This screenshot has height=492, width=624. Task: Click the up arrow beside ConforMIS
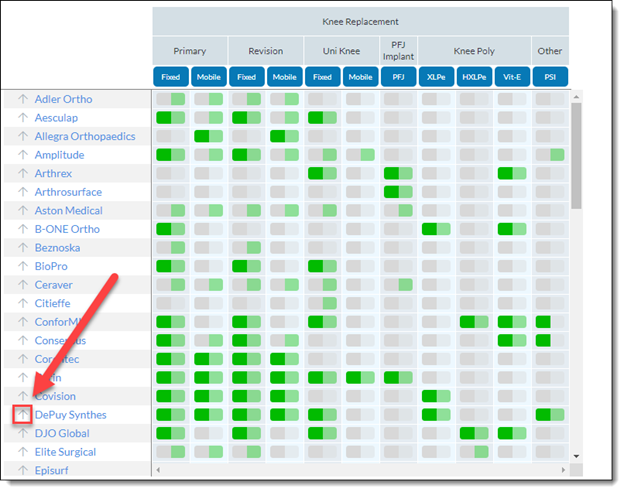click(x=23, y=322)
